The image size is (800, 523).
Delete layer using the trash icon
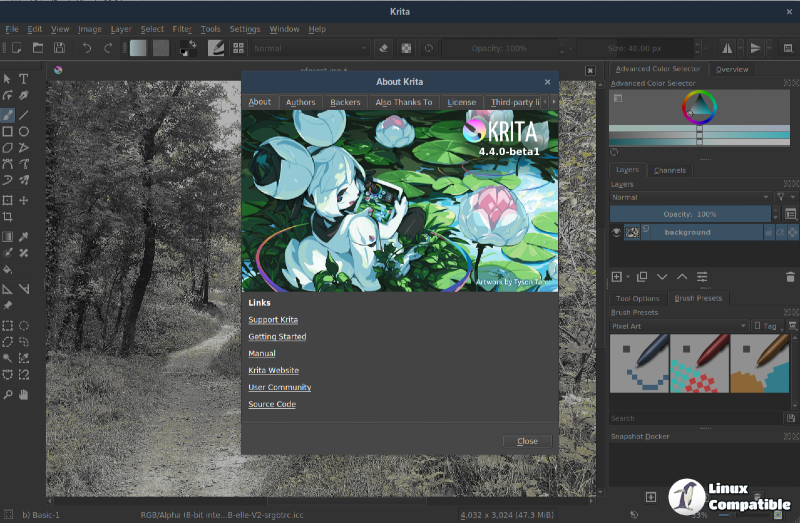791,276
